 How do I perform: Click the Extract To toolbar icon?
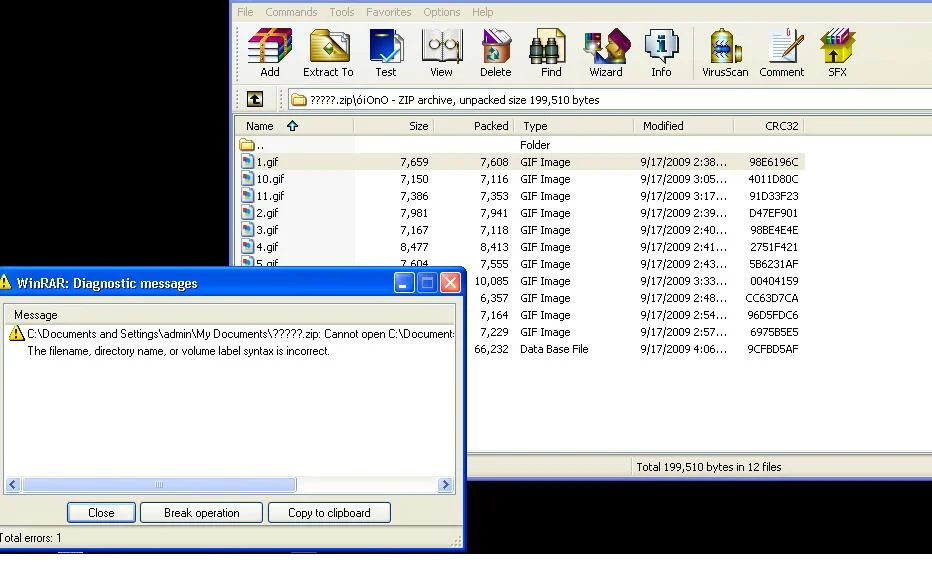click(328, 52)
